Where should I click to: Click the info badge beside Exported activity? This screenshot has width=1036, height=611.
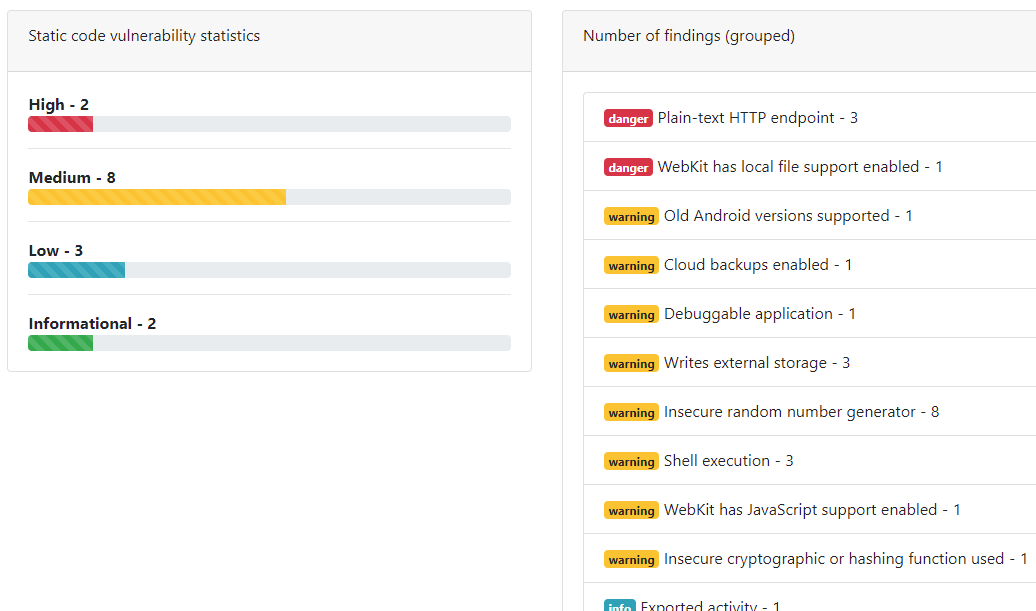(619, 605)
